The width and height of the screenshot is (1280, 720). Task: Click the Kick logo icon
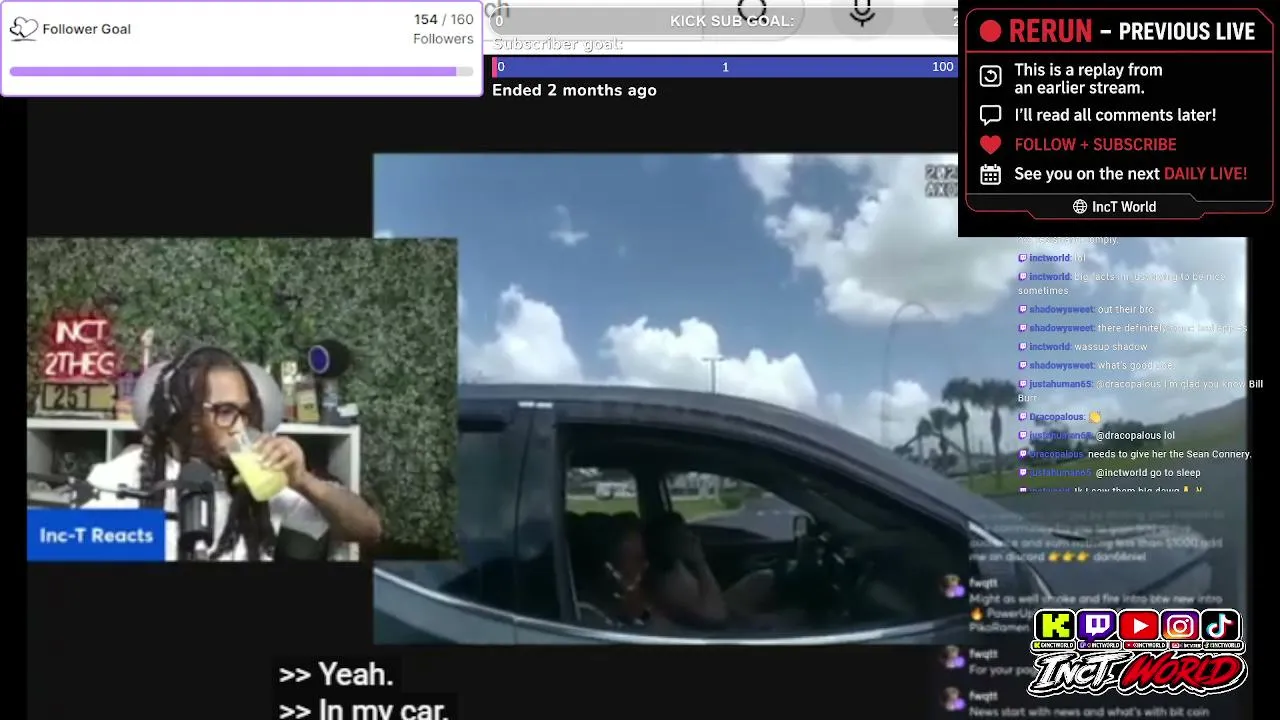tap(1055, 627)
